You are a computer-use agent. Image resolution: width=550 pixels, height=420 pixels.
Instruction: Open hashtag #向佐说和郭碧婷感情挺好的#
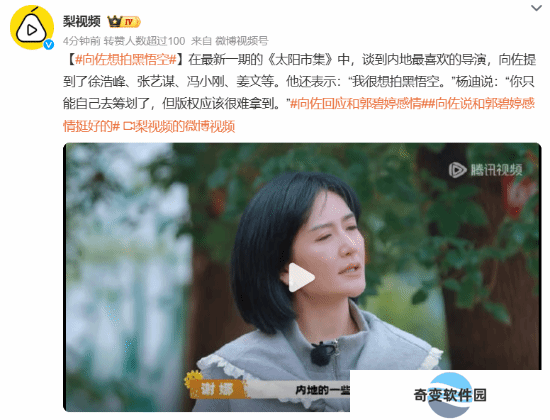click(x=299, y=115)
